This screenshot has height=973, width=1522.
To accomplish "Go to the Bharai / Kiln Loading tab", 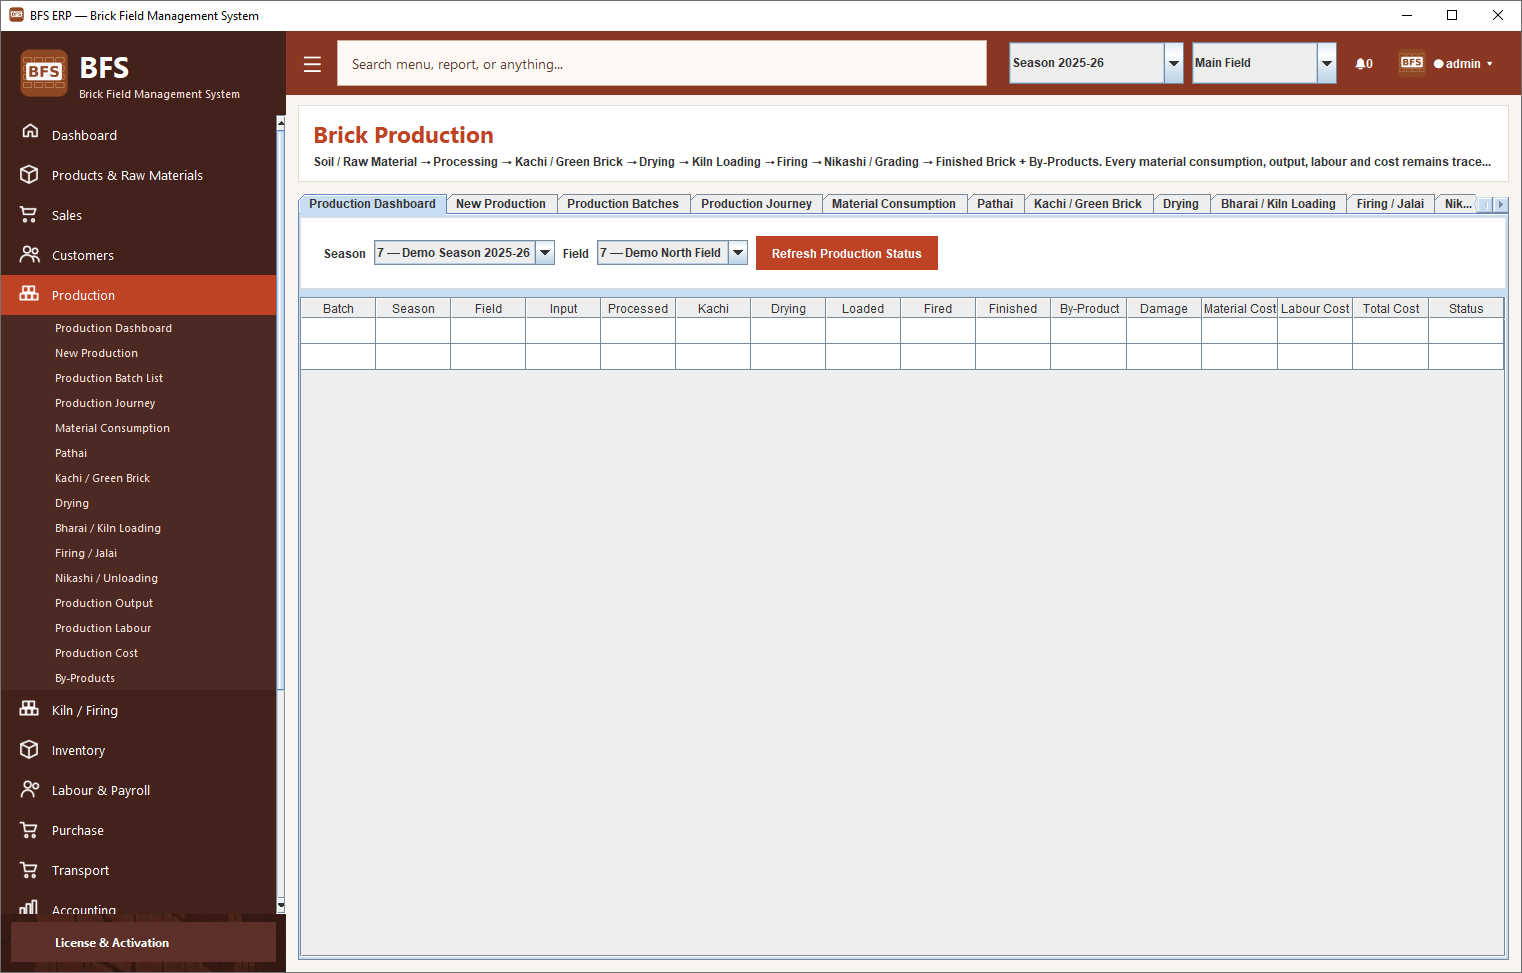I will point(1278,204).
